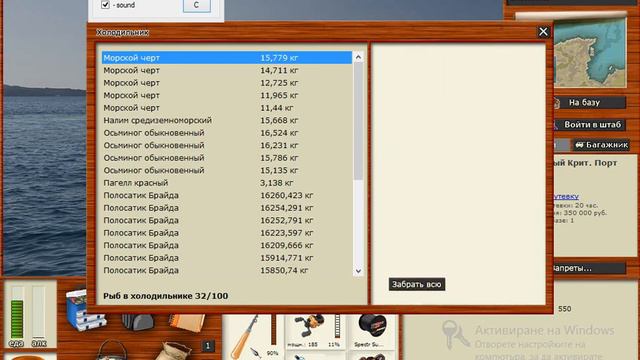Select Морской черт 11,965 кг row
Image resolution: width=640 pixels, height=360 pixels.
[x=227, y=95]
